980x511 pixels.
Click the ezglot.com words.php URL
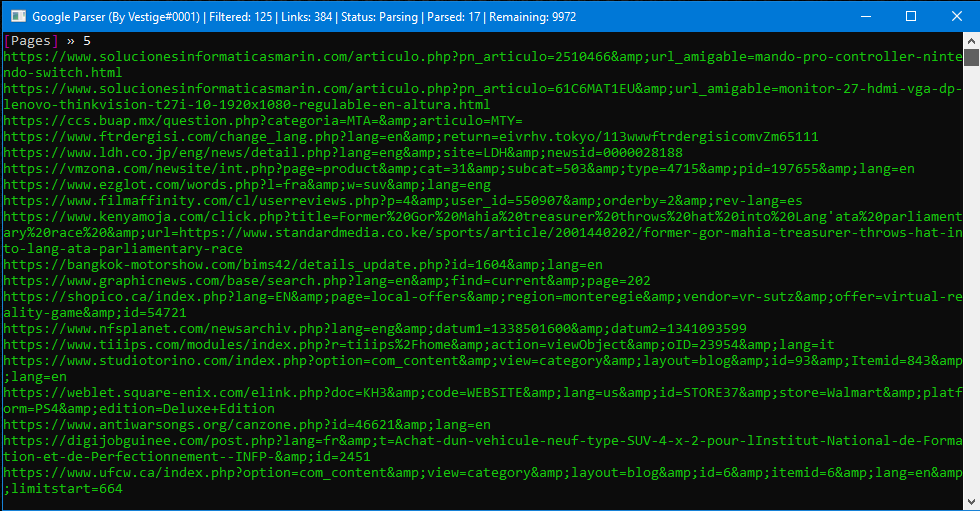point(247,185)
